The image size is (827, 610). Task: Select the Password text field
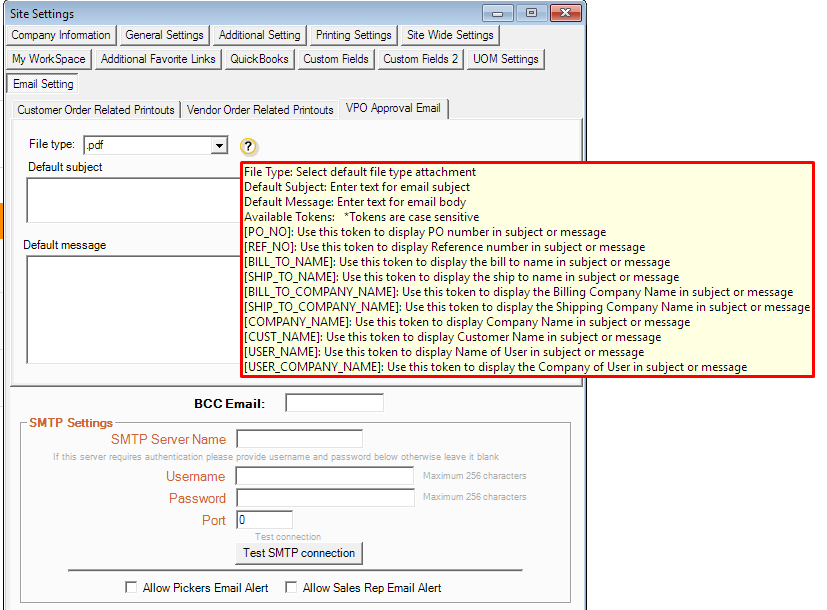pyautogui.click(x=325, y=498)
